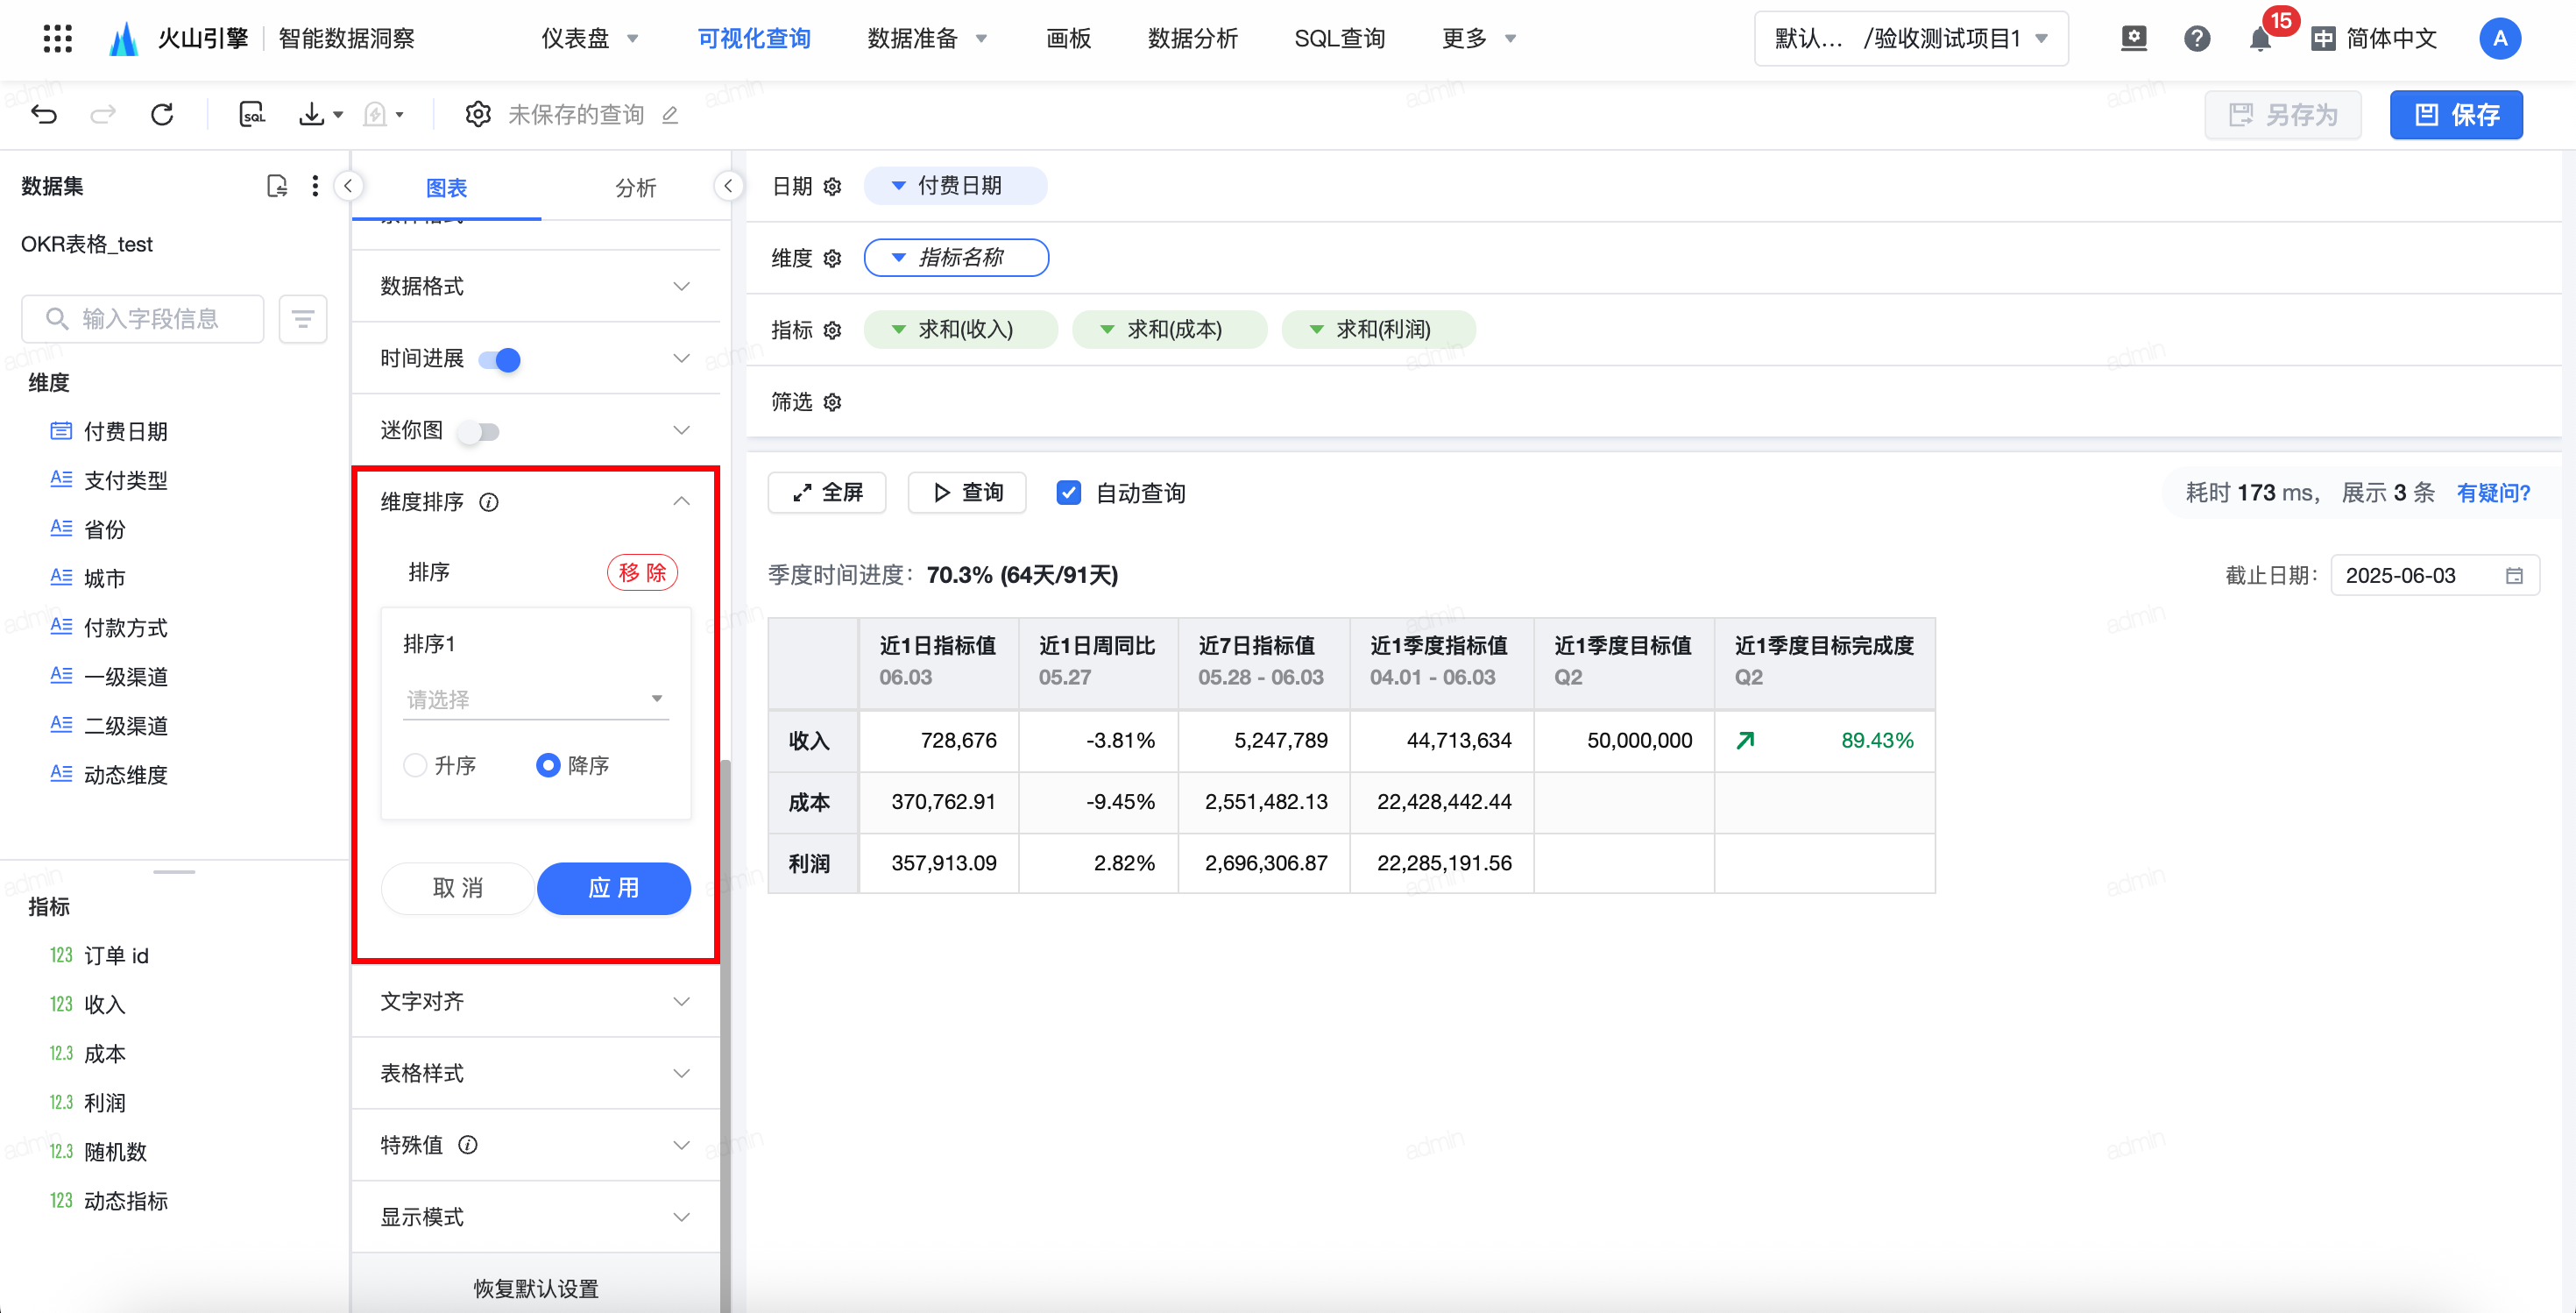
Task: Open 仪表盘 menu
Action: [589, 39]
